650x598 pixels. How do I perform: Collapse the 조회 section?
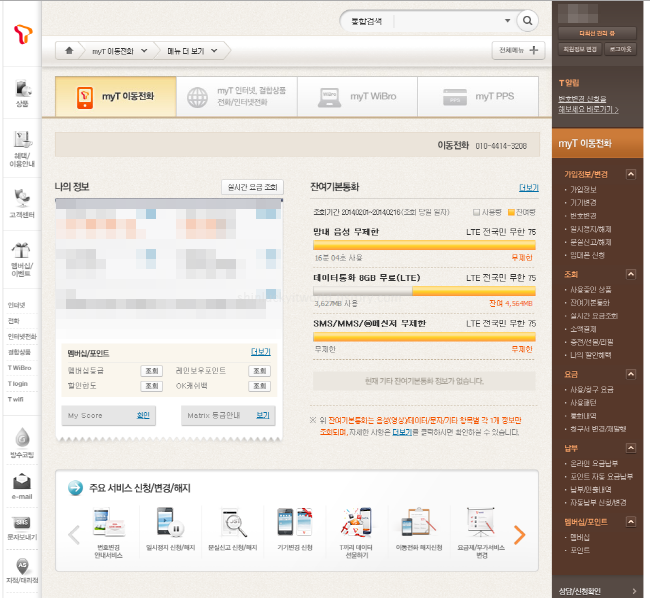(631, 274)
